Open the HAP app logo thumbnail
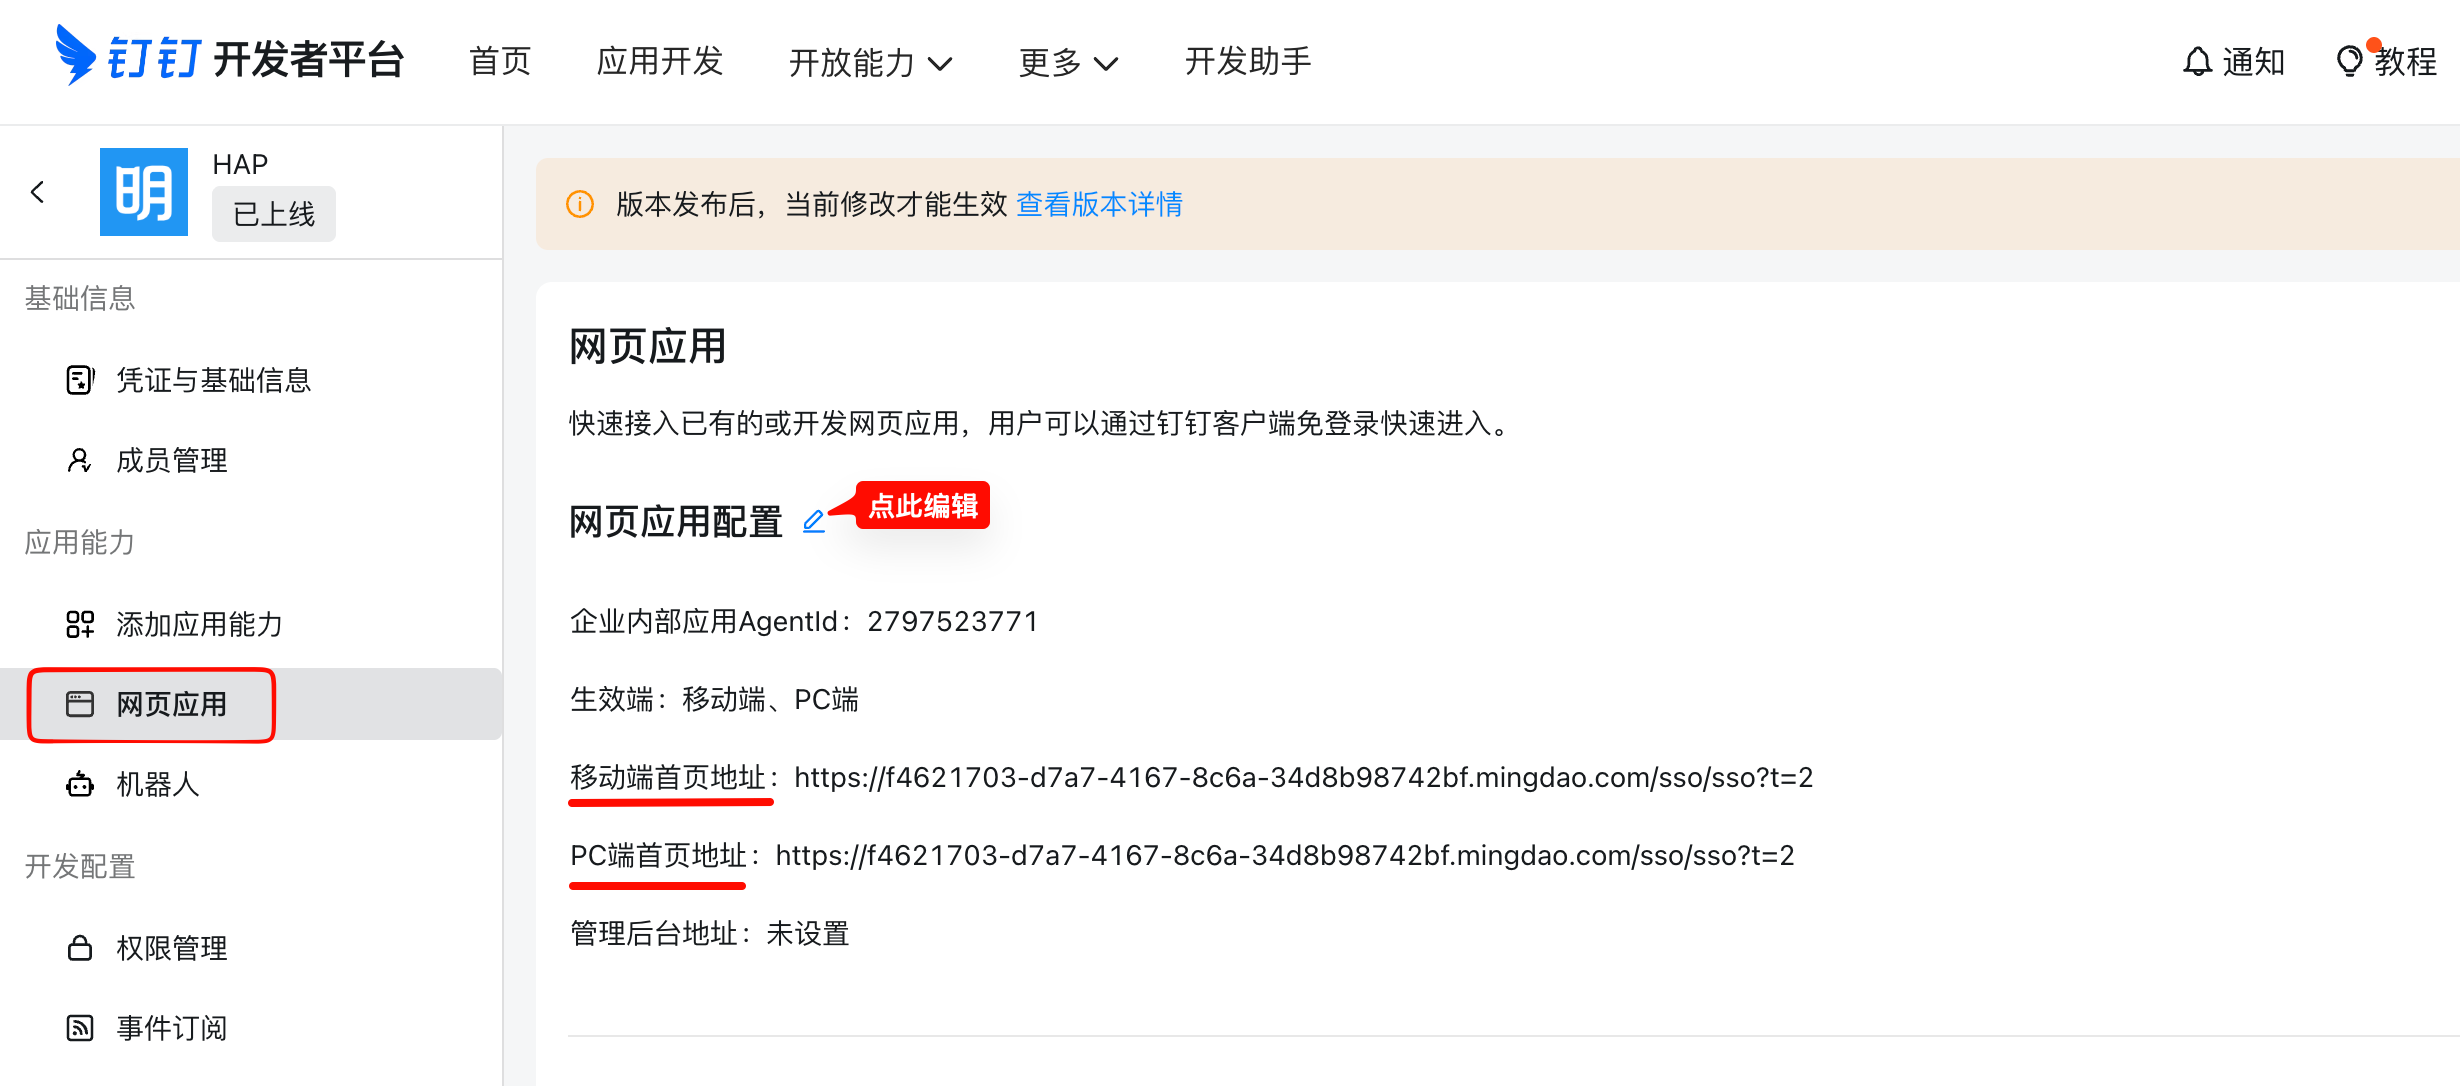The height and width of the screenshot is (1086, 2460). click(x=144, y=192)
